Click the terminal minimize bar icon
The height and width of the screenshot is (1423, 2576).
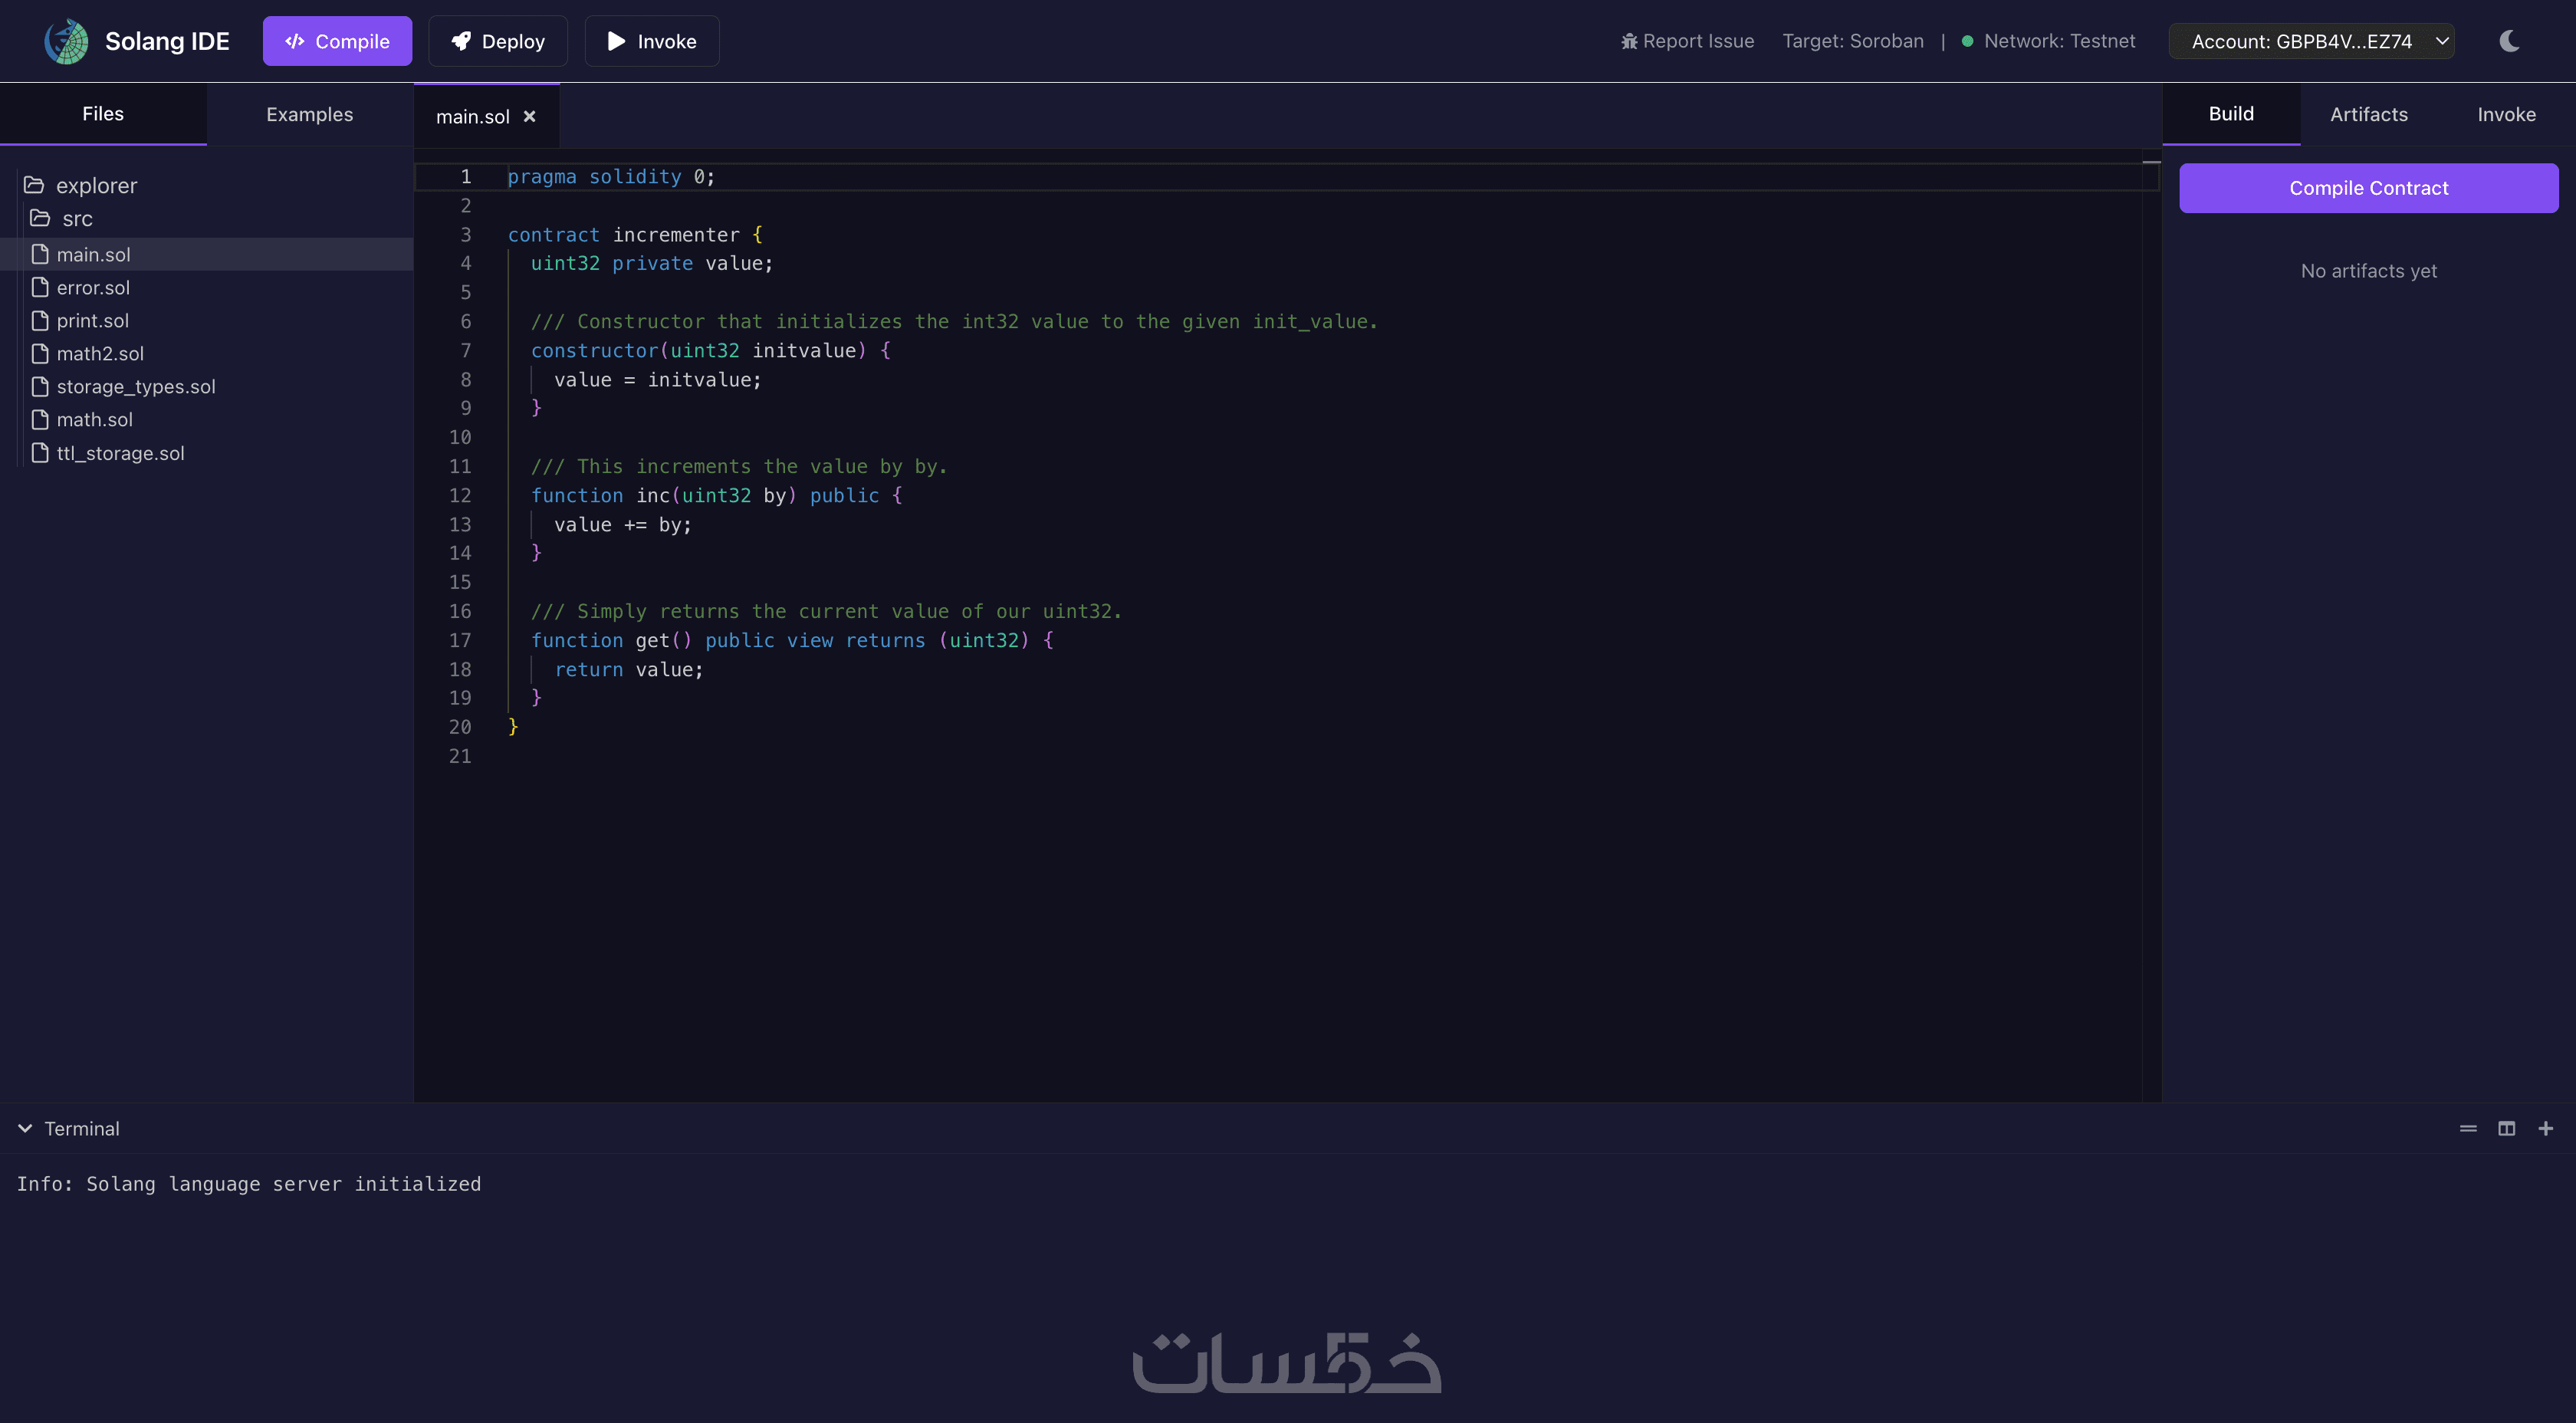pos(2468,1128)
